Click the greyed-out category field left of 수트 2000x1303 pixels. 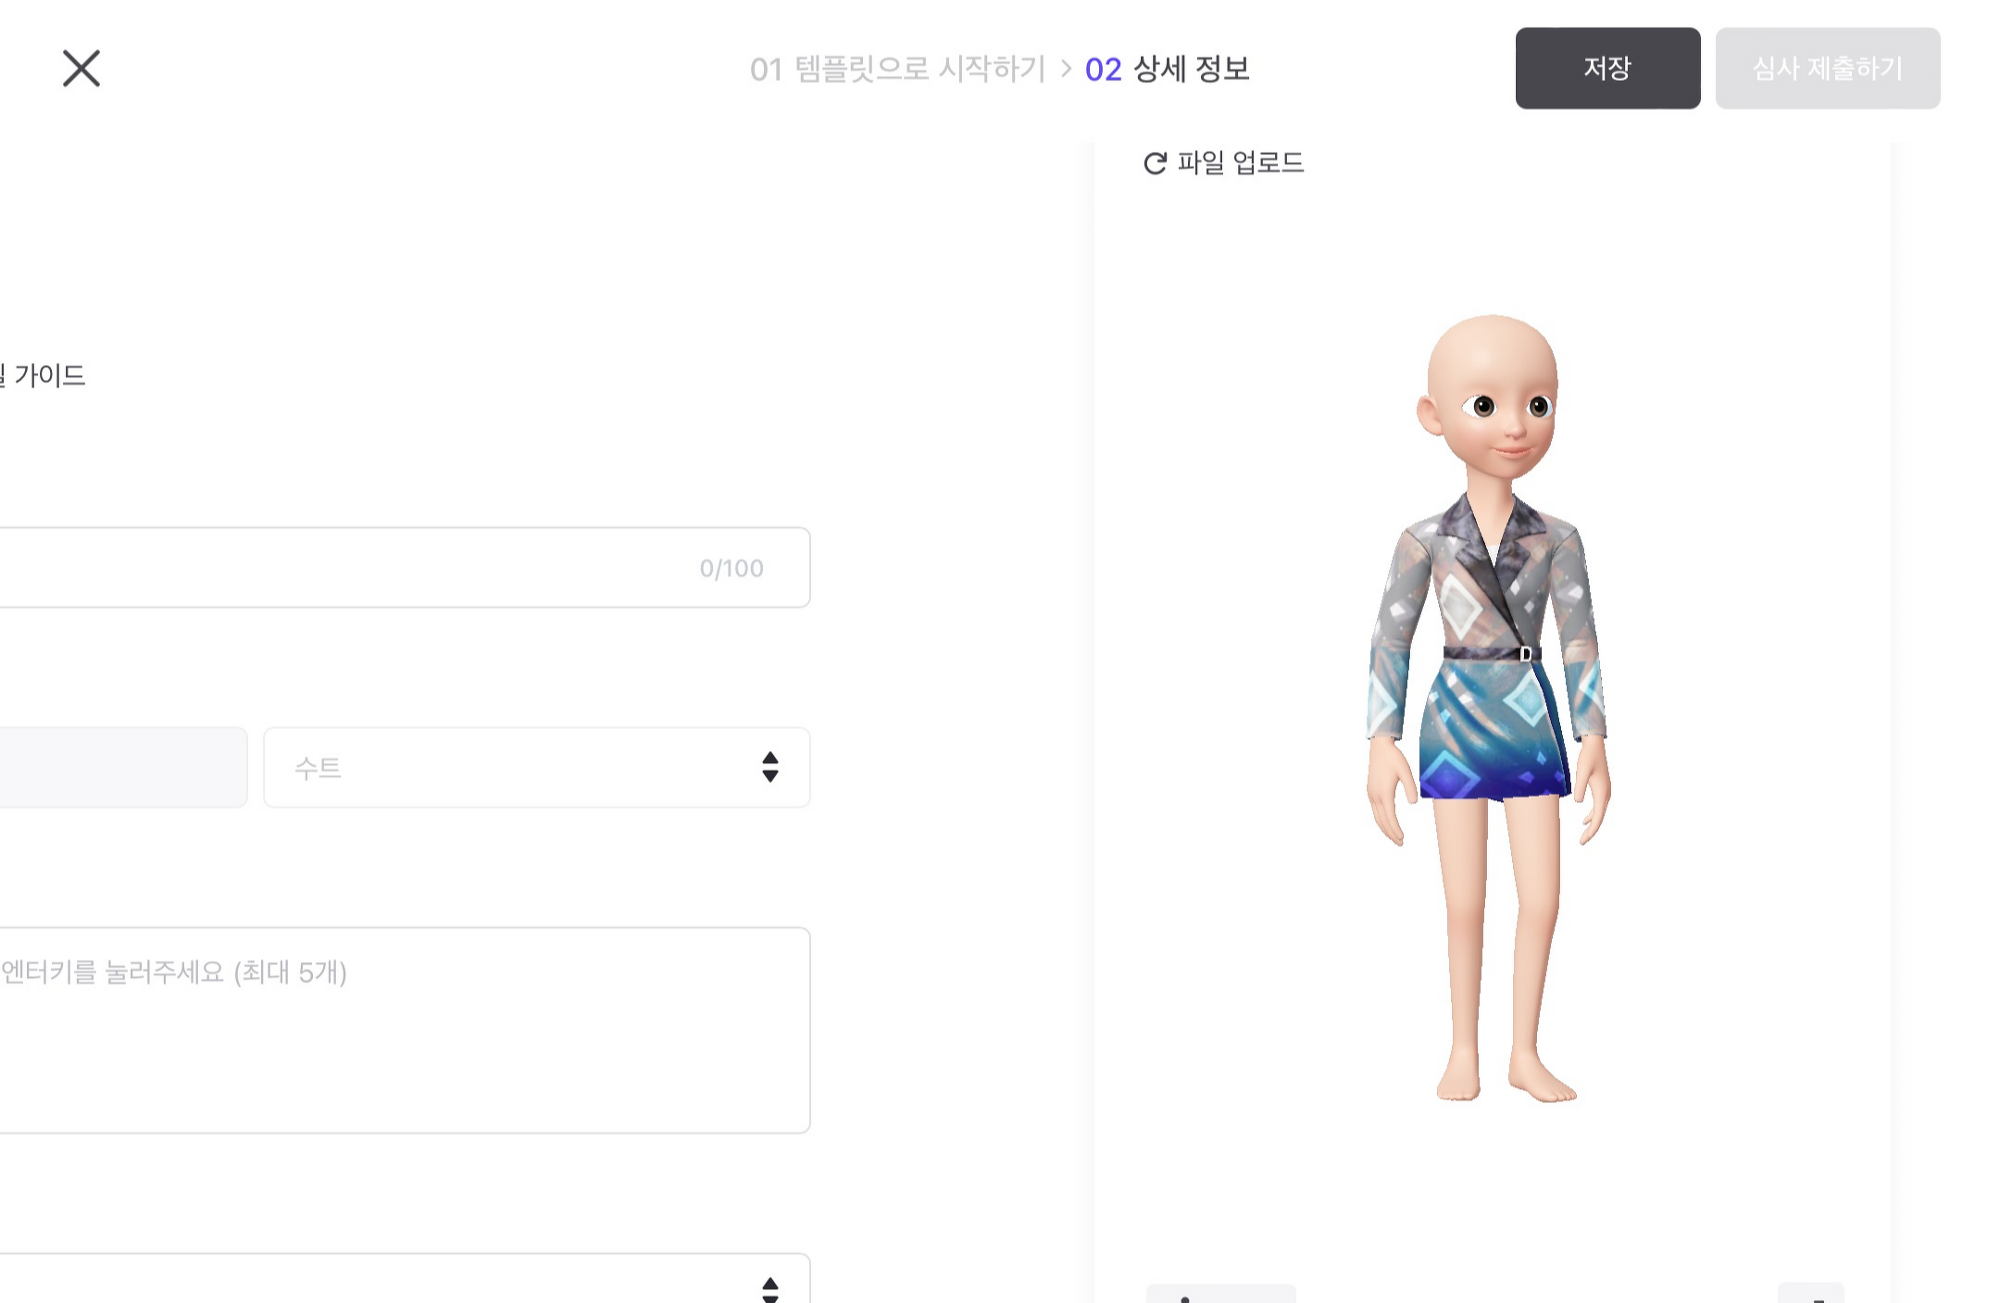pyautogui.click(x=123, y=767)
